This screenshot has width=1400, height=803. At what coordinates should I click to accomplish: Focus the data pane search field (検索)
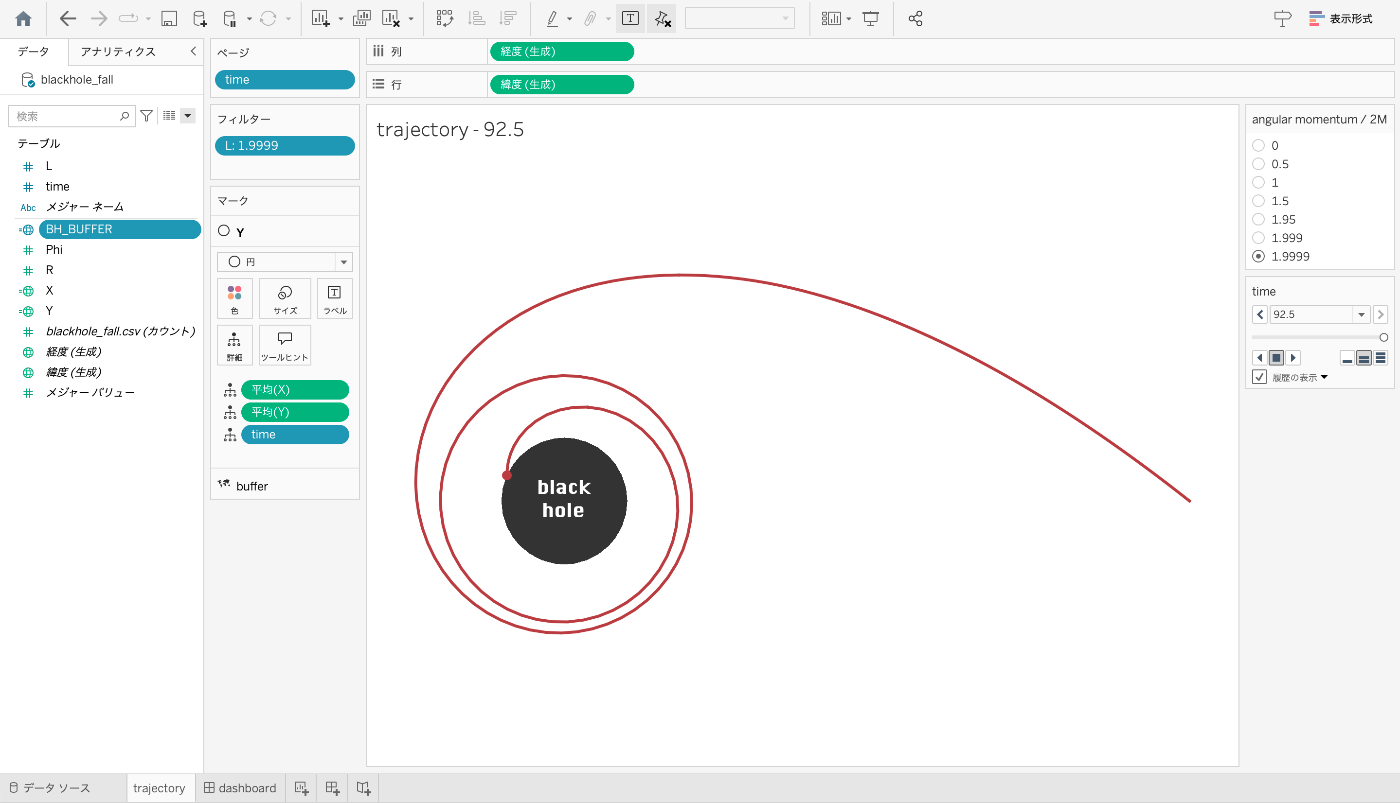click(71, 116)
